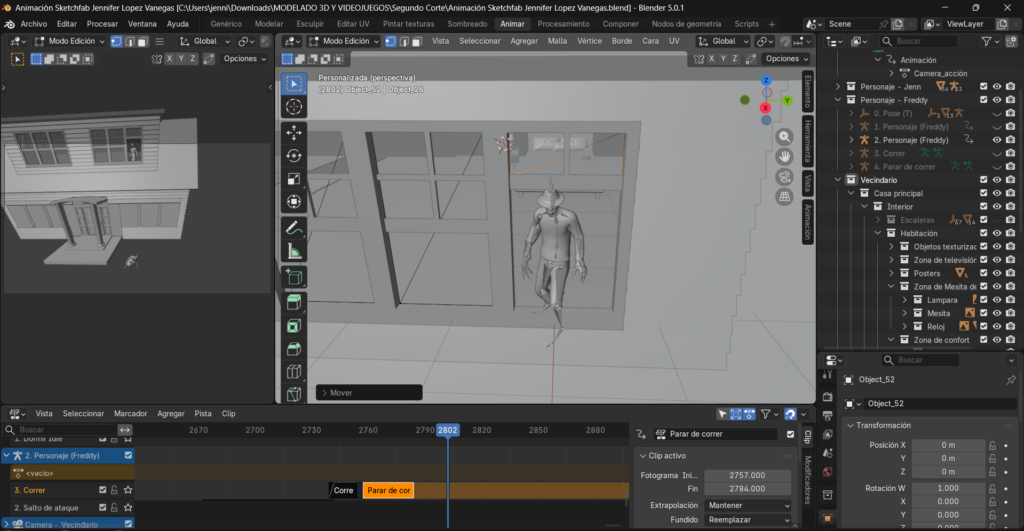The image size is (1024, 531).
Task: Click the outliner filter funnel icon
Action: point(986,41)
